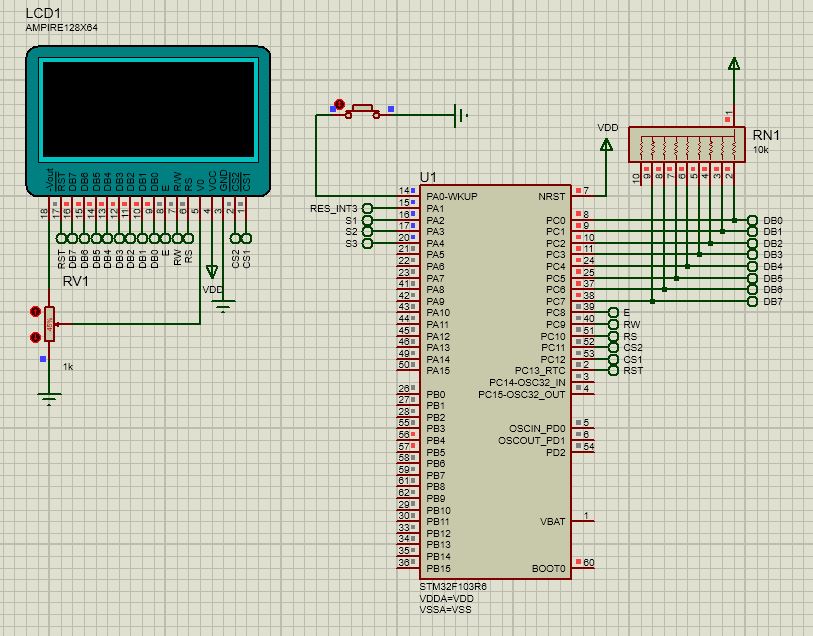Click the E terminal at PC8
813x636 pixels.
[613, 313]
